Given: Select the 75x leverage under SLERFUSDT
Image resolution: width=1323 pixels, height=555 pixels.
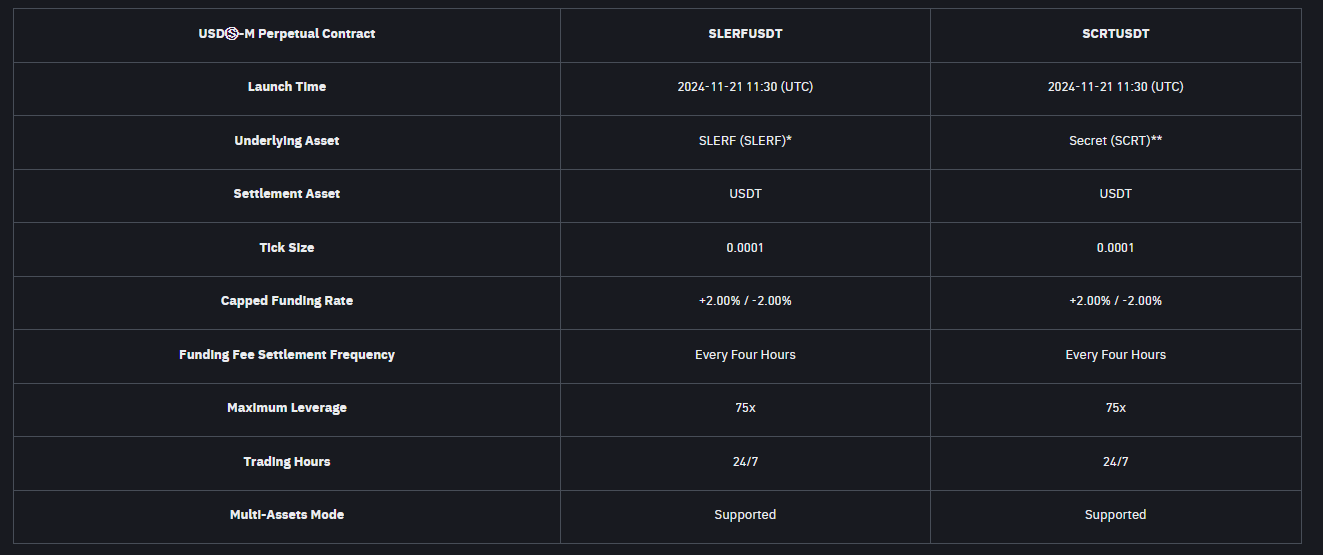Looking at the screenshot, I should point(745,408).
